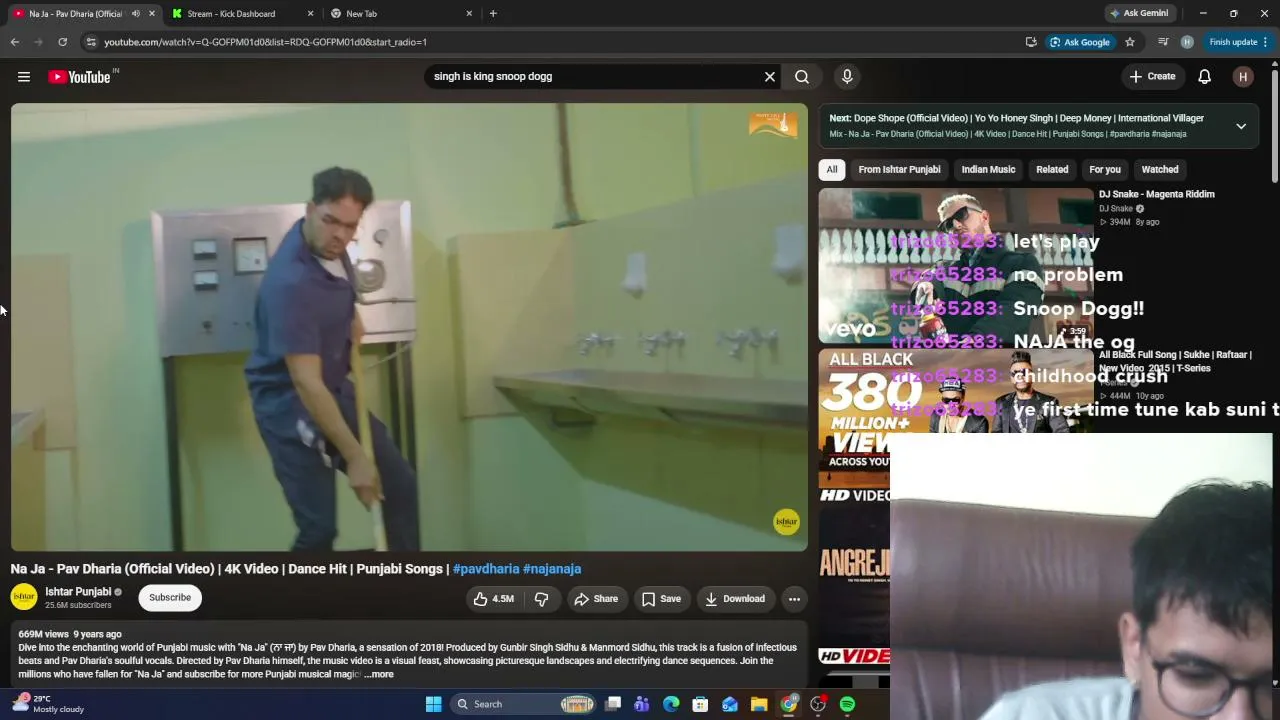Screen dimensions: 1280x720
Task: Open Spotify from the taskbar
Action: pos(847,704)
